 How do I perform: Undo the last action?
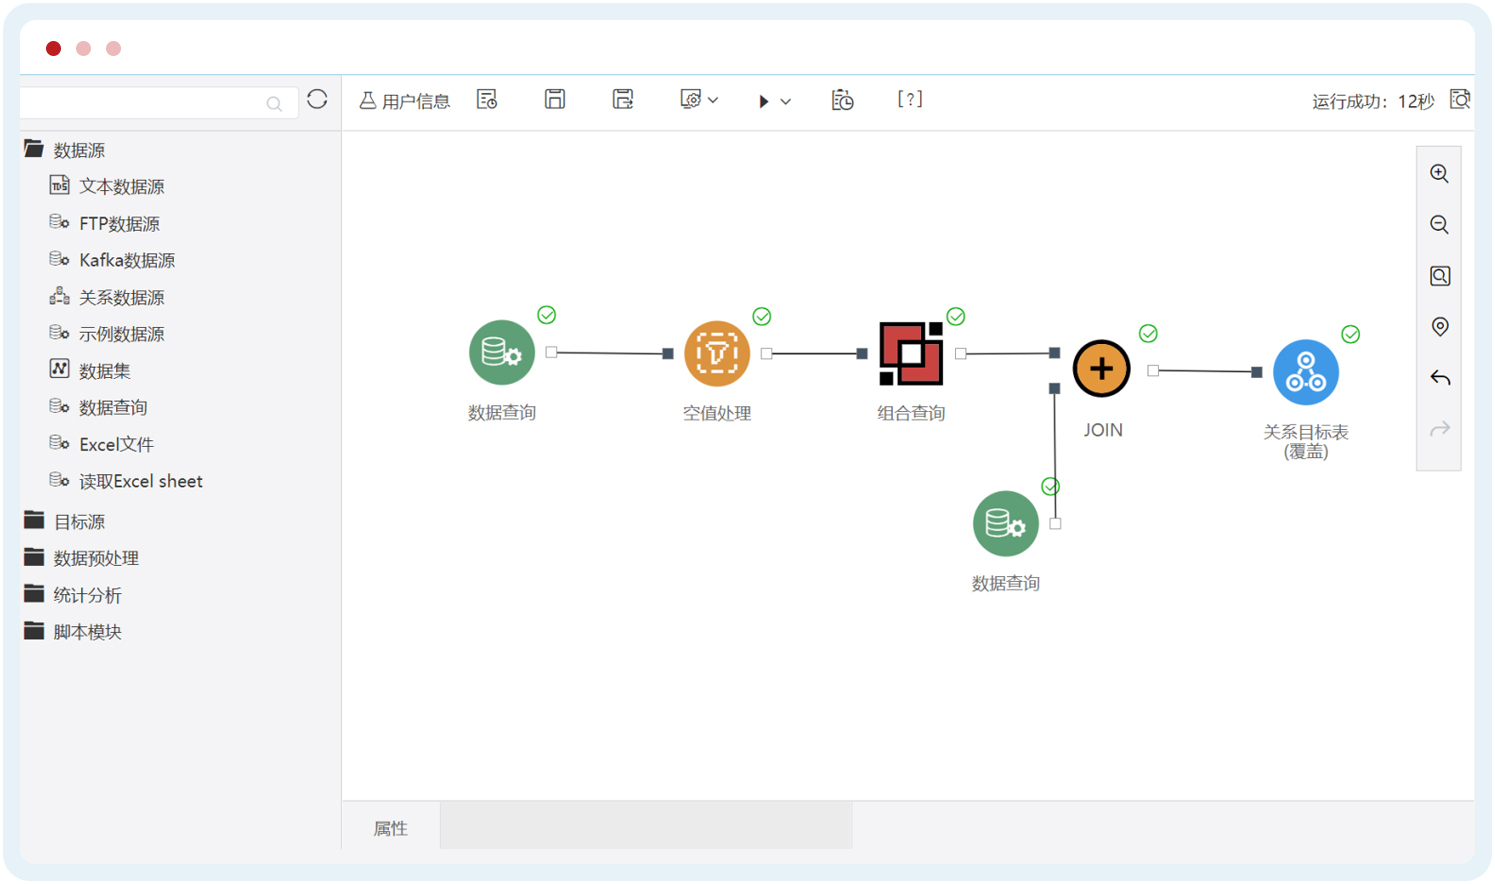pos(1440,378)
